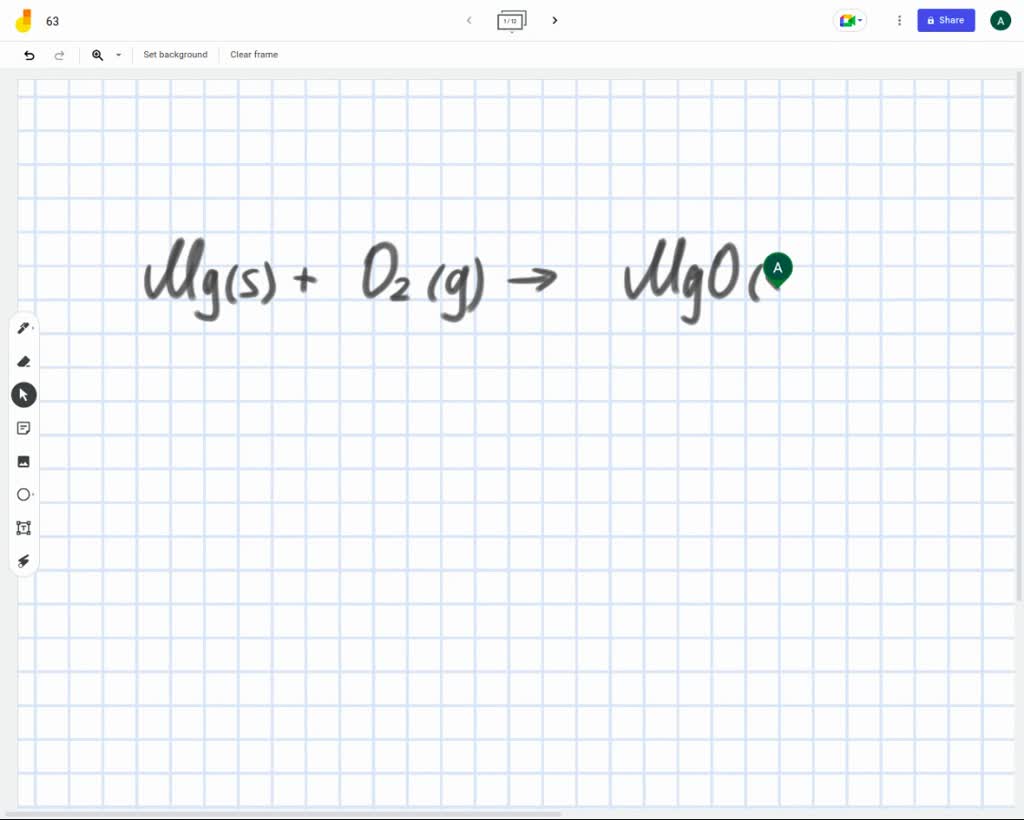Add an image to the frame

pyautogui.click(x=24, y=461)
